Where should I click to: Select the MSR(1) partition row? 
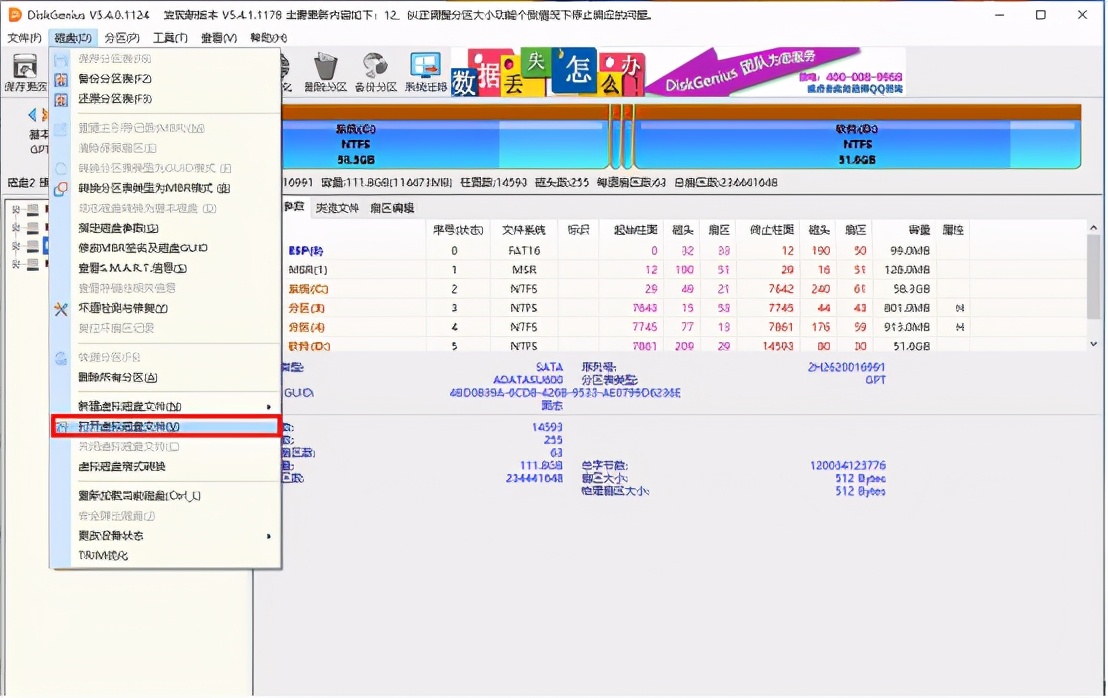tap(625, 270)
